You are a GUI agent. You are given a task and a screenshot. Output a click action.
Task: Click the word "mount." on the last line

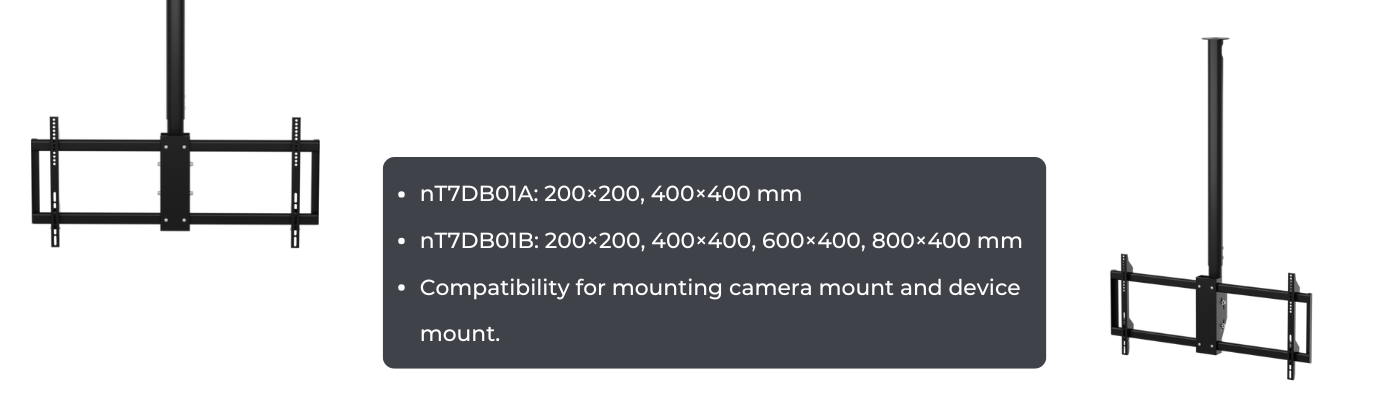pos(459,334)
